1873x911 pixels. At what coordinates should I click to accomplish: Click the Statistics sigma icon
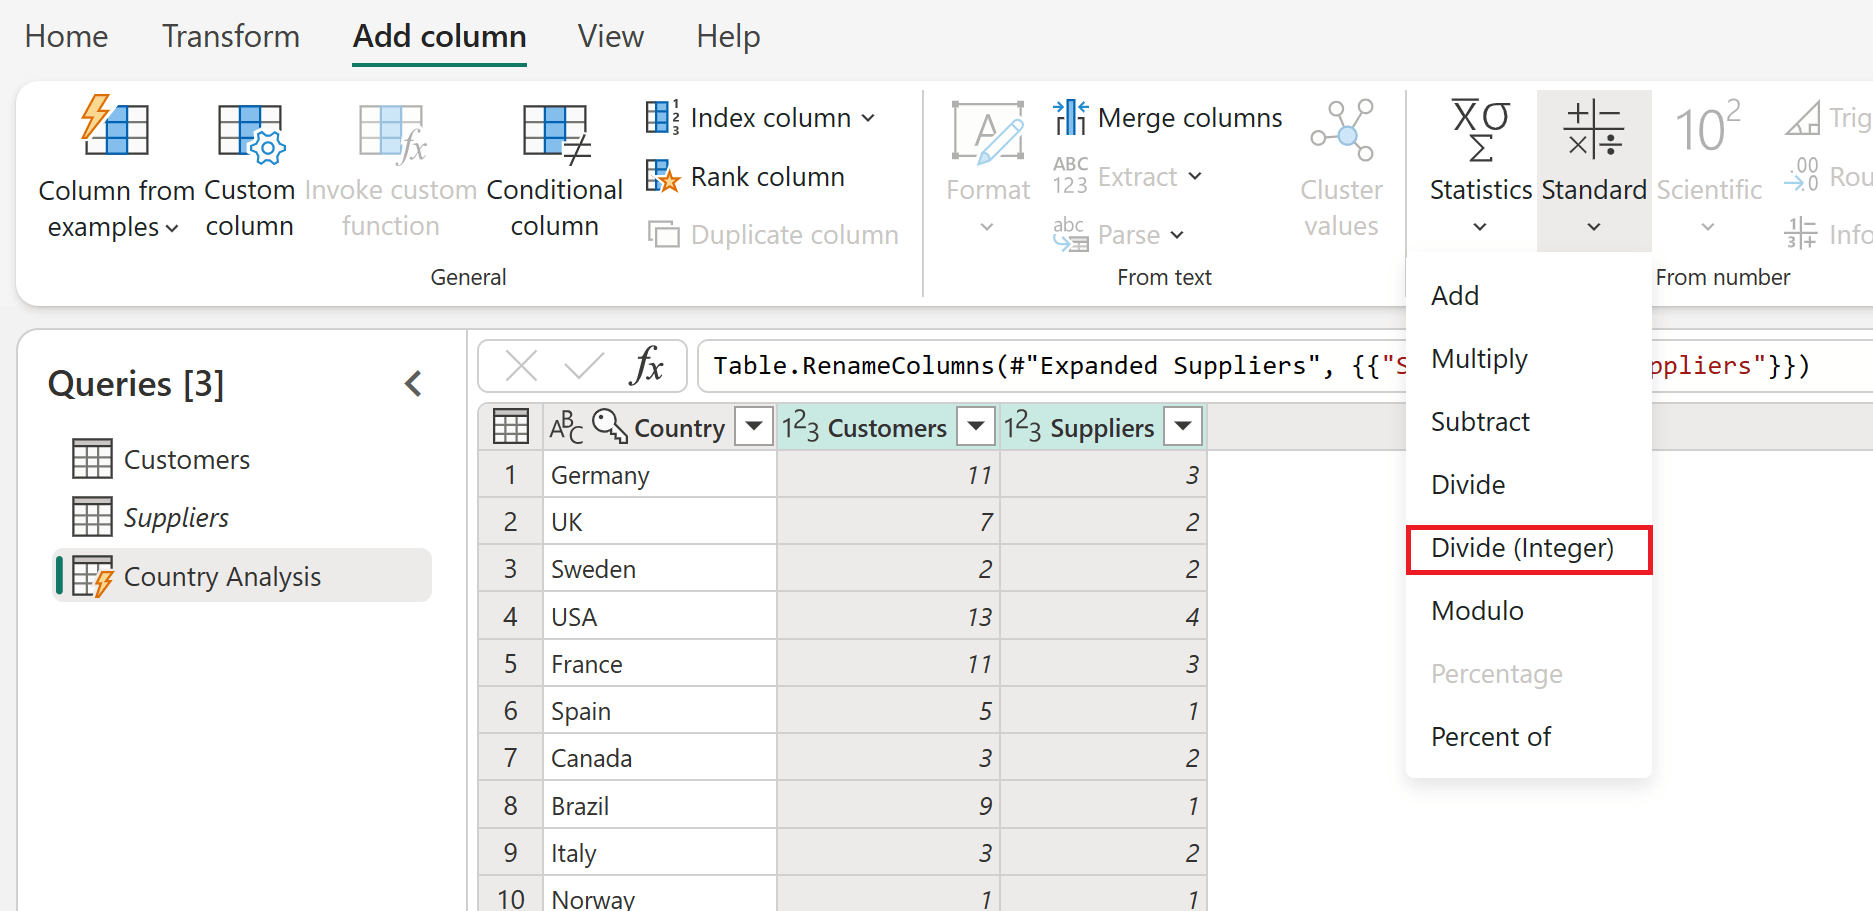coord(1480,130)
